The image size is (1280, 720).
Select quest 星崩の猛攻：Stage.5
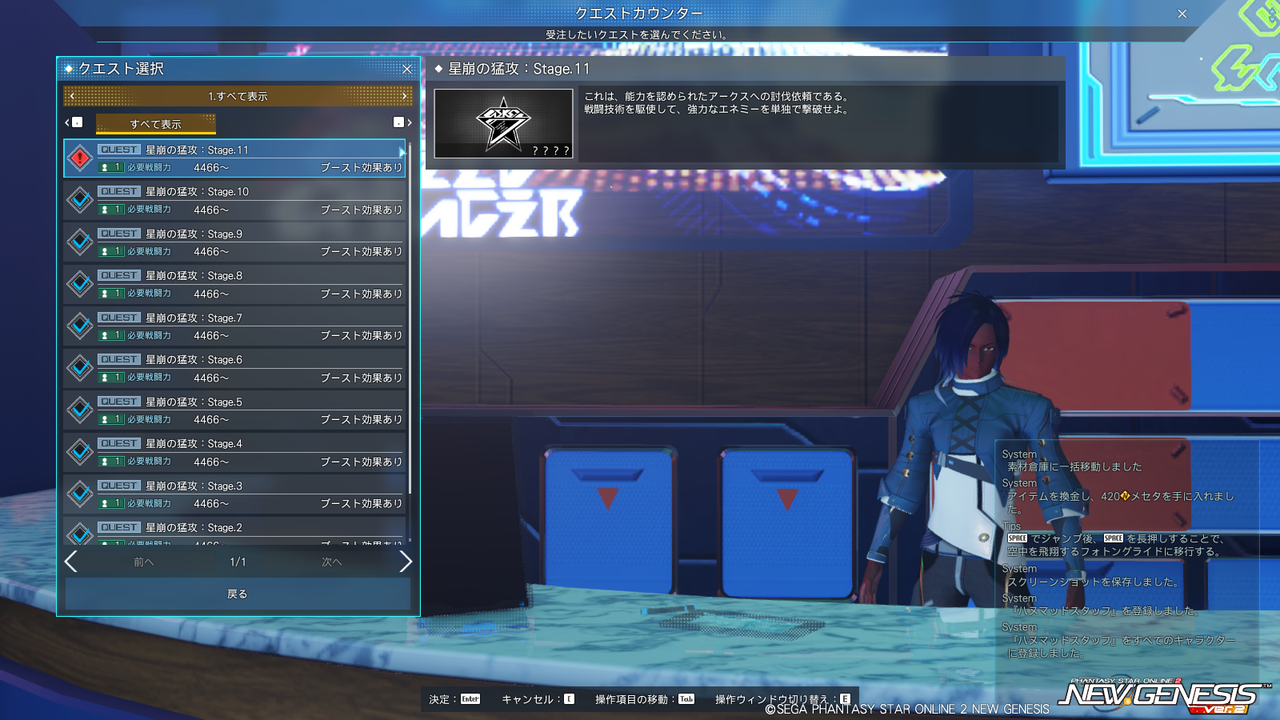[x=234, y=411]
